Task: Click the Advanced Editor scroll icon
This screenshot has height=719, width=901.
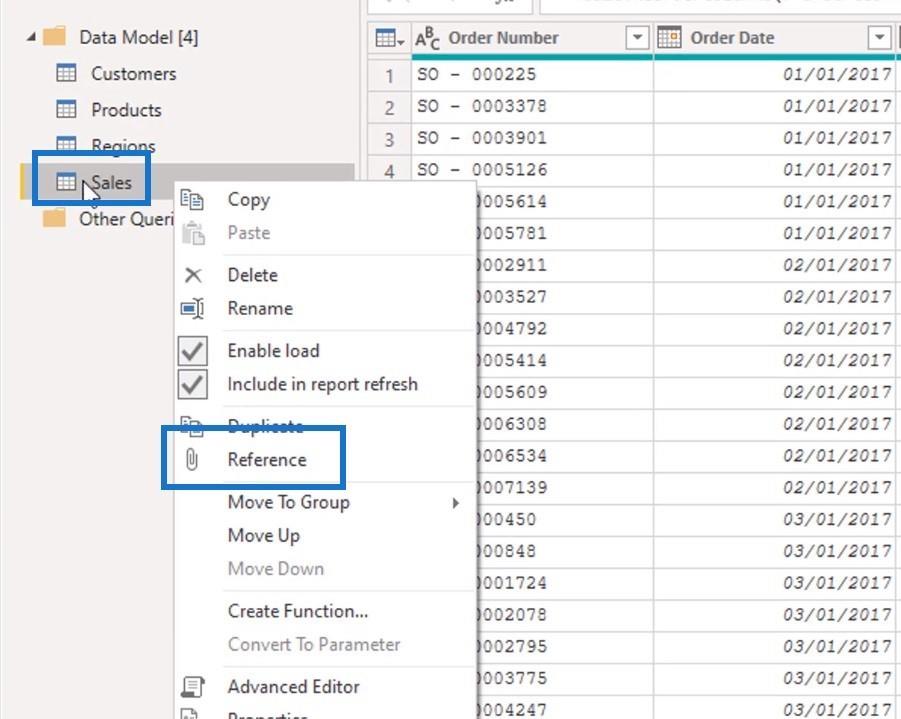Action: (x=192, y=687)
